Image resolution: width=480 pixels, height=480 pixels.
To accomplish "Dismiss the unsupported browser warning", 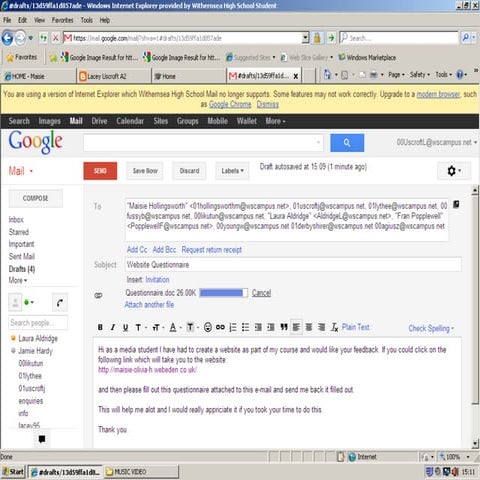I will (x=267, y=104).
